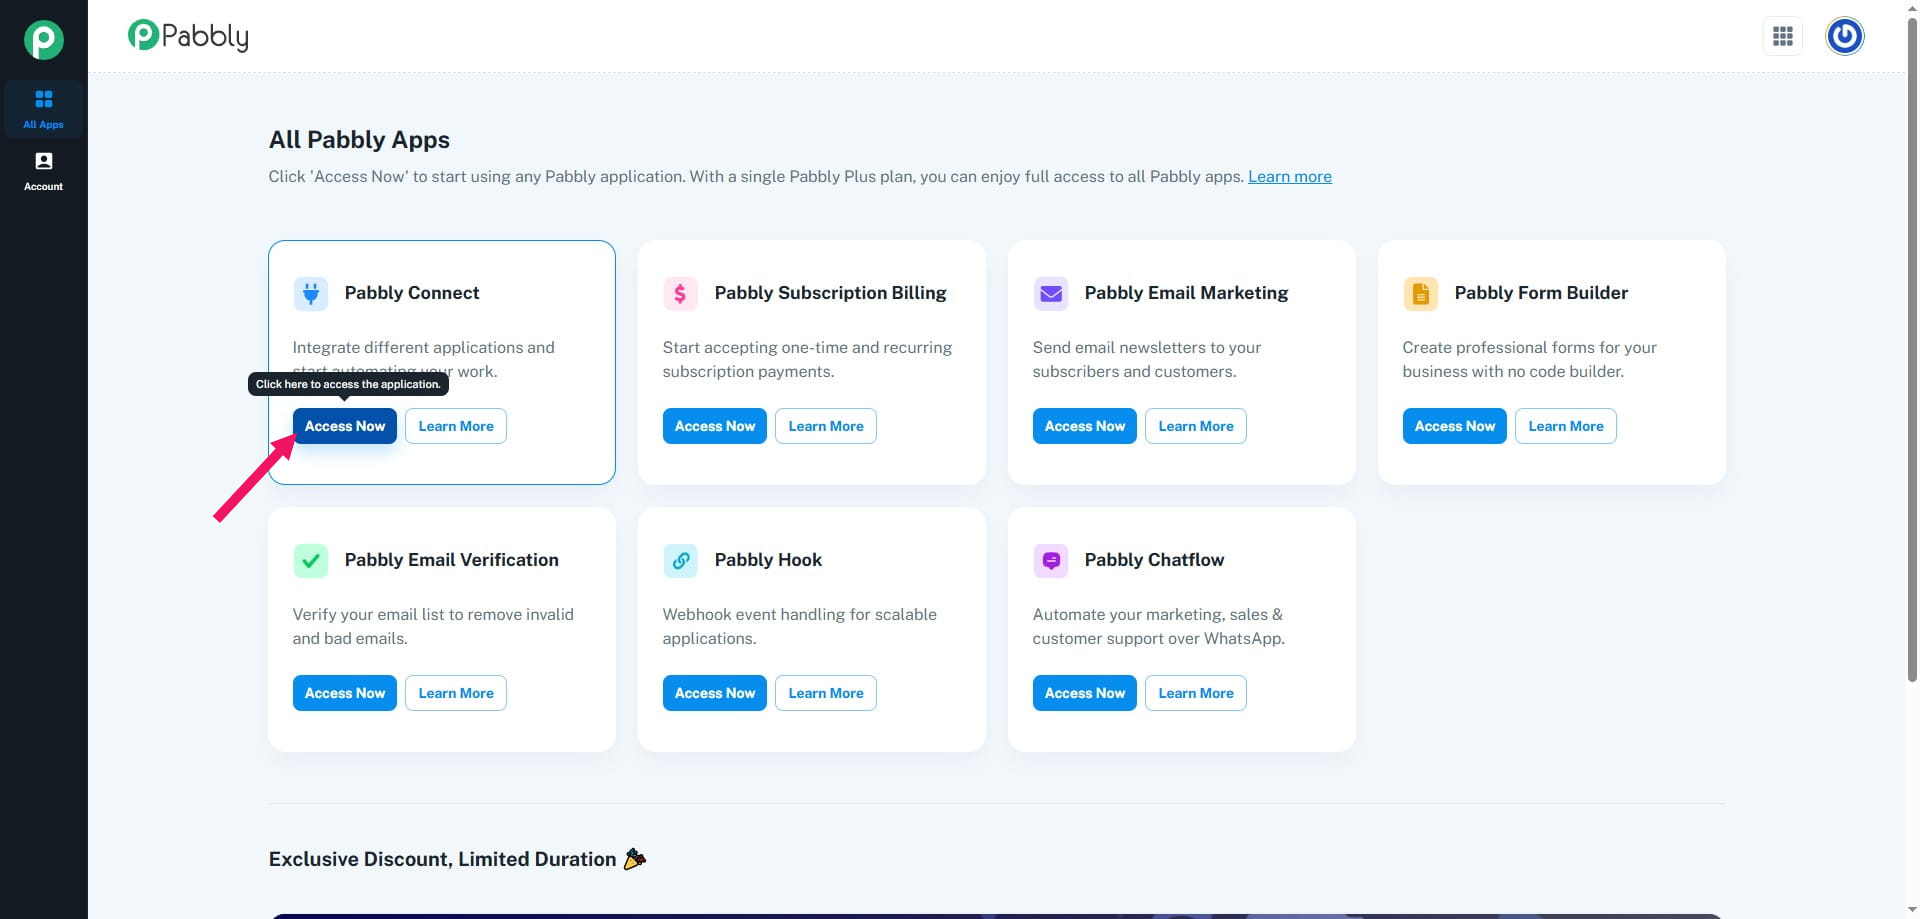Screen dimensions: 1920x919
Task: Select the dollar icon on Pabbly Subscription Billing
Action: click(x=680, y=293)
